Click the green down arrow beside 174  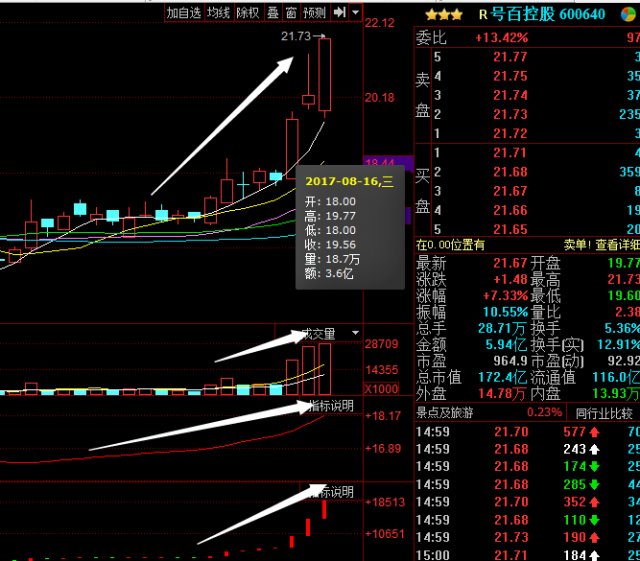593,467
